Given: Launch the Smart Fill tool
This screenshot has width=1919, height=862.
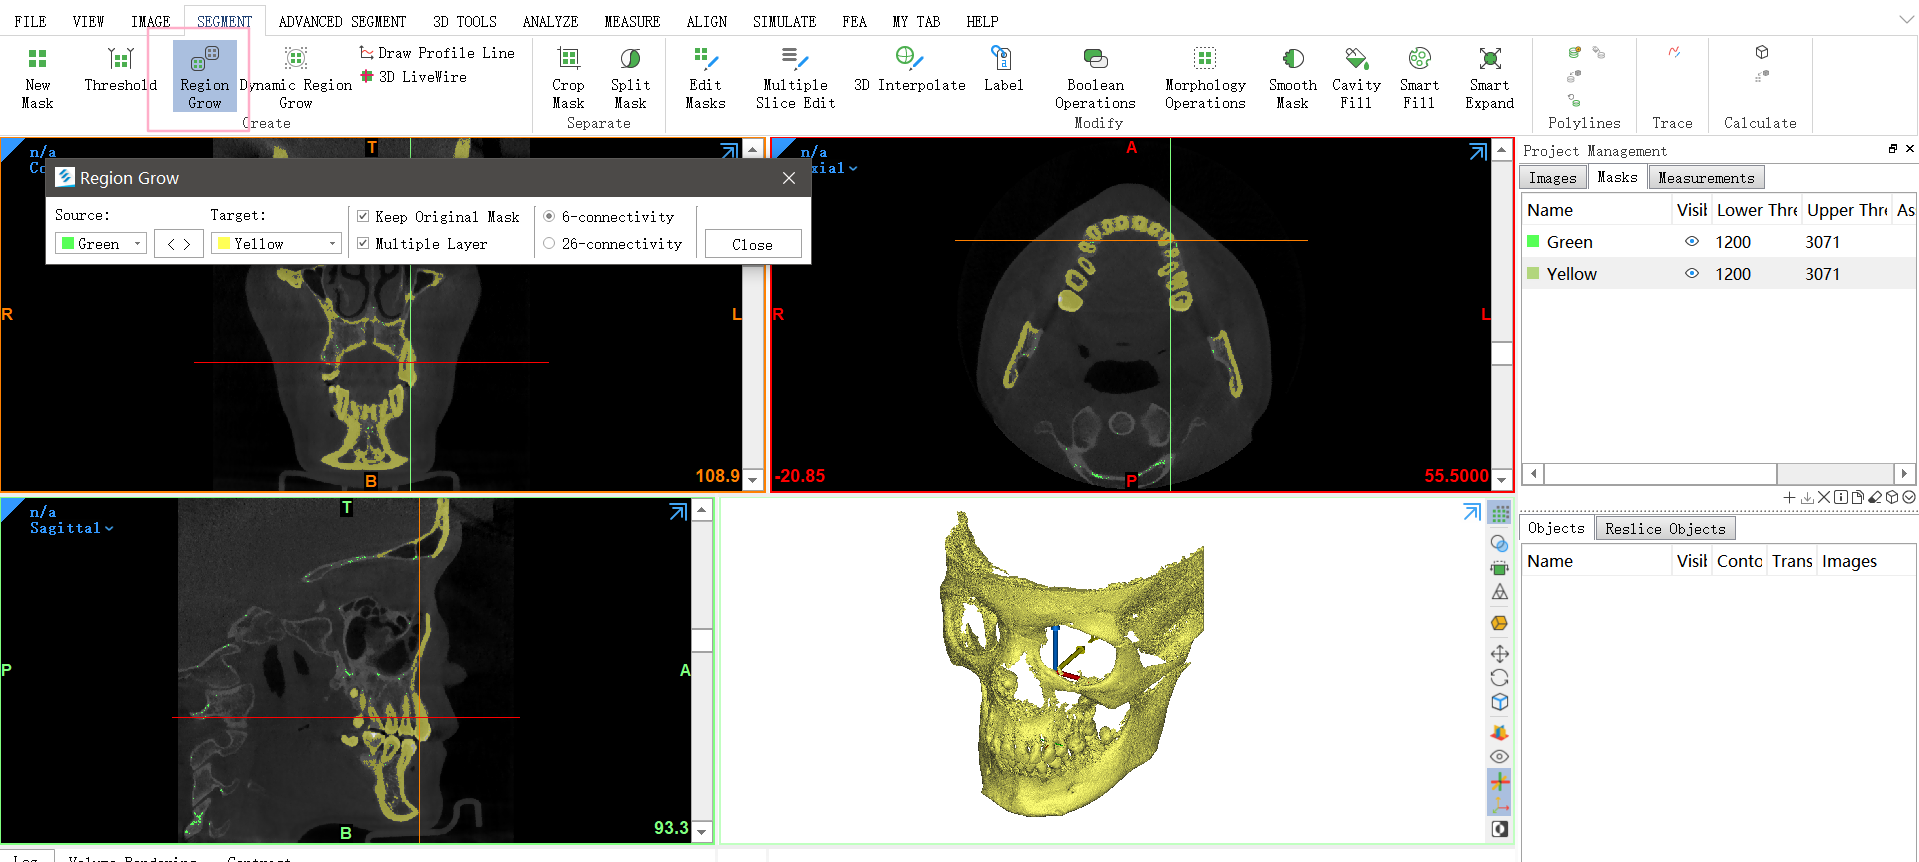Looking at the screenshot, I should pyautogui.click(x=1419, y=77).
